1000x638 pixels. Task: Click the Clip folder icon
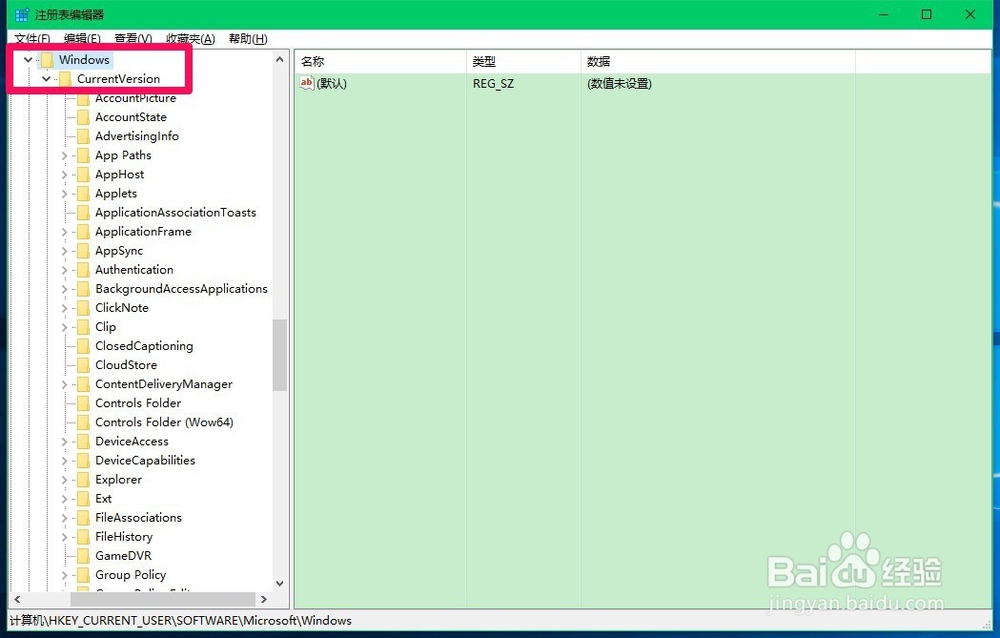coord(83,327)
